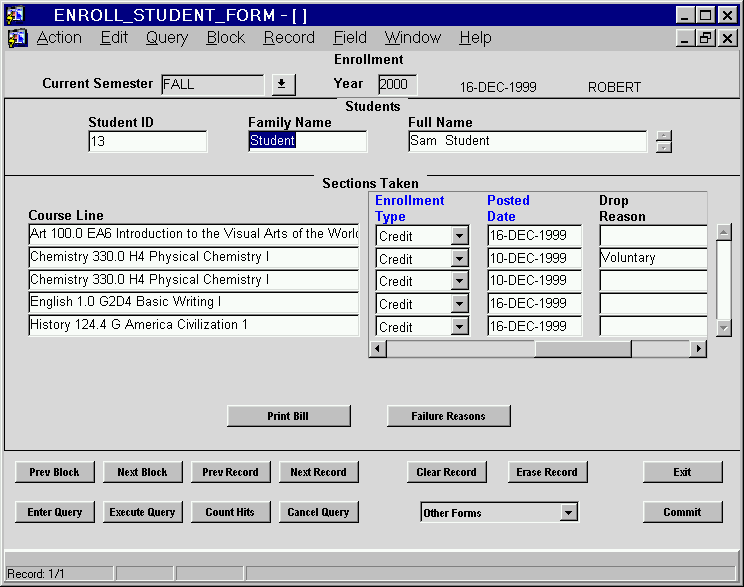
Task: Expand Enrollment Type dropdown for History 124.4 row
Action: click(459, 326)
